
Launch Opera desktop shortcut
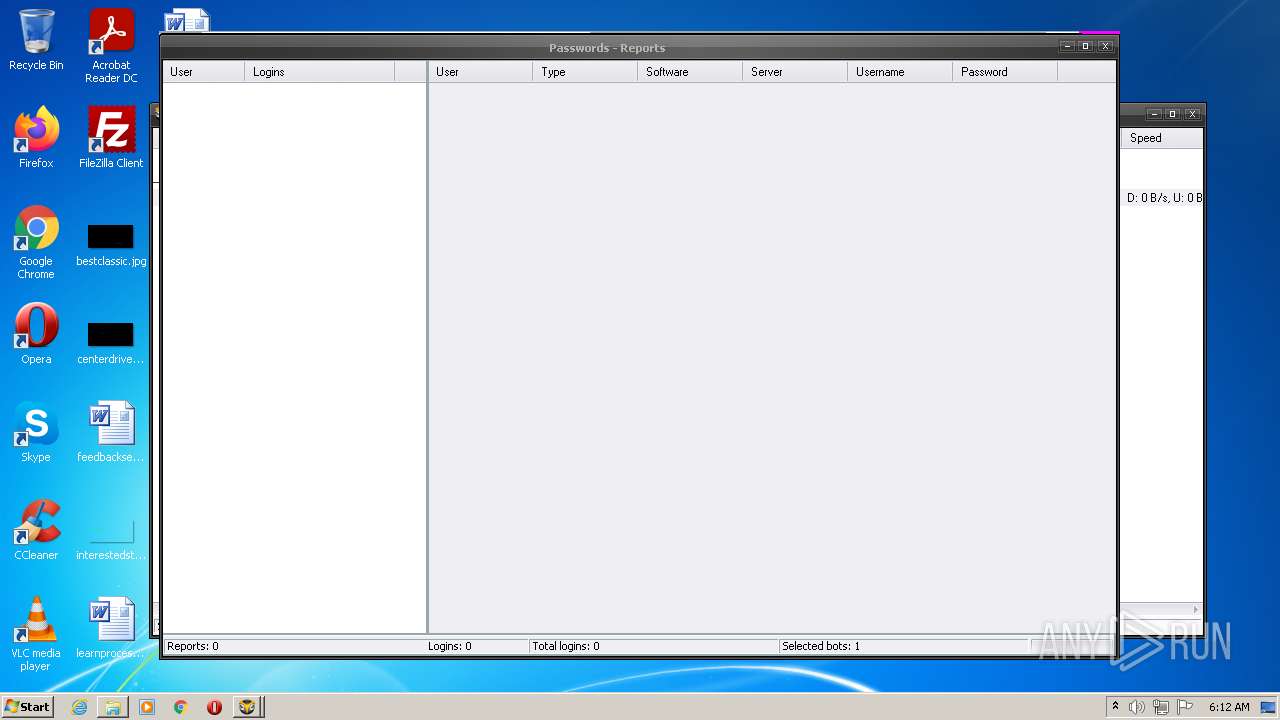36,334
